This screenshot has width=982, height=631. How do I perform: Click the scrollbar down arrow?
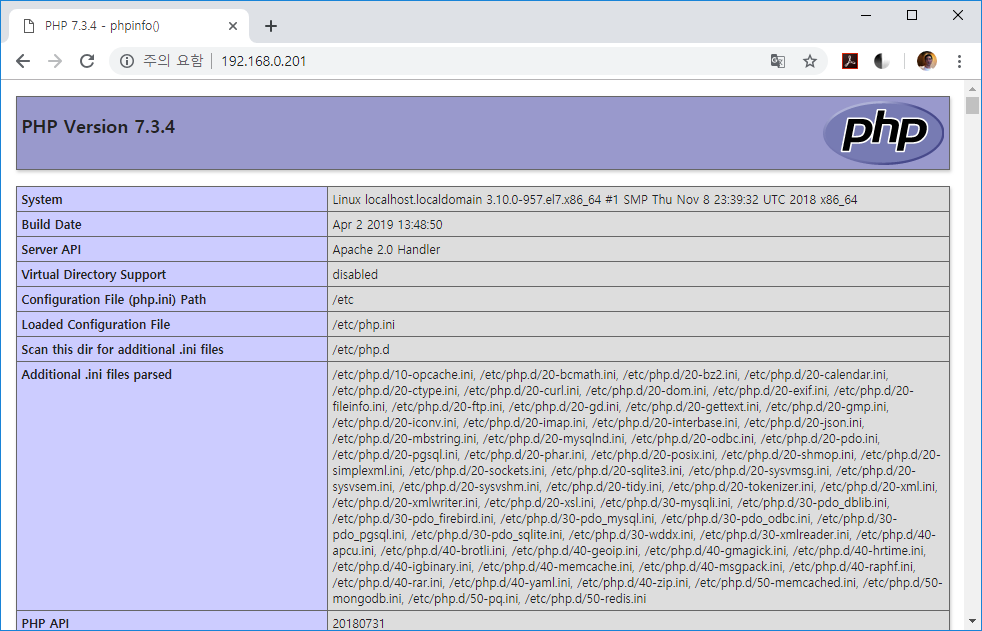[x=972, y=621]
